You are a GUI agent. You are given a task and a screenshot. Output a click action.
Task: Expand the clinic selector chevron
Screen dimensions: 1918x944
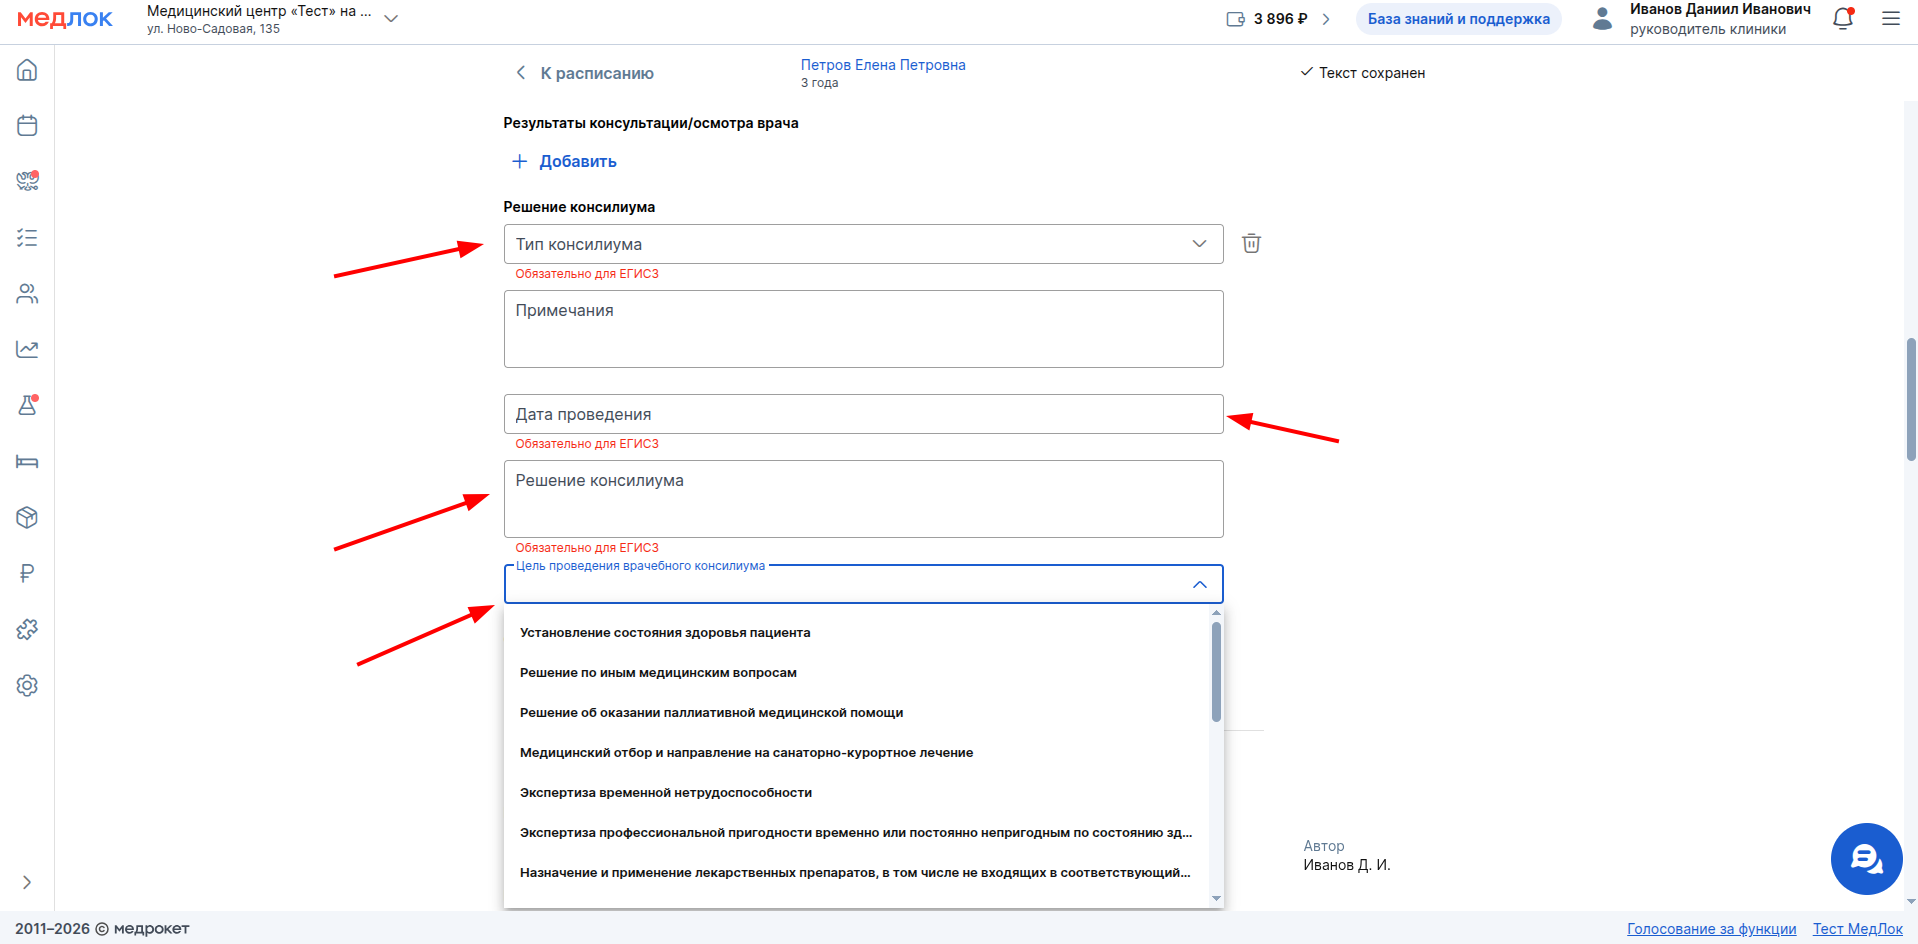coord(392,19)
